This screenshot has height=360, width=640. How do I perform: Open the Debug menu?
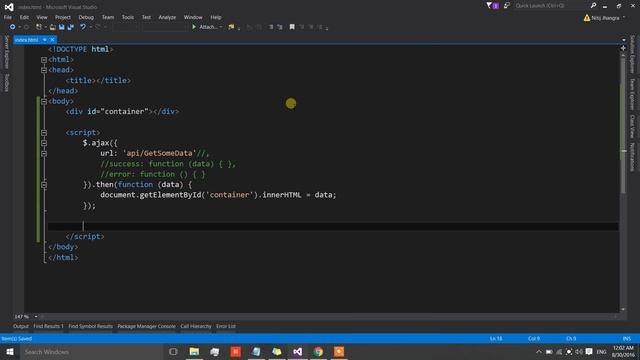(x=86, y=17)
